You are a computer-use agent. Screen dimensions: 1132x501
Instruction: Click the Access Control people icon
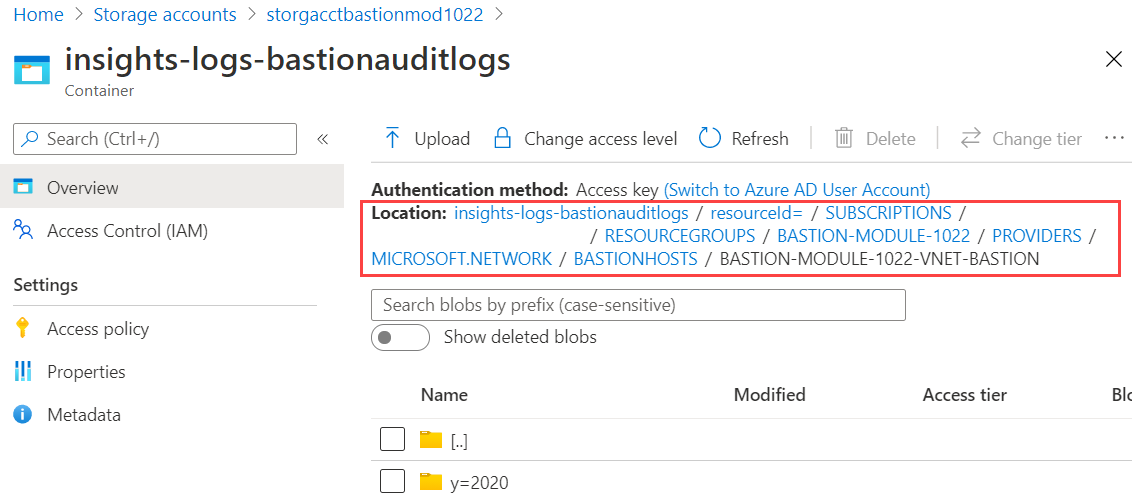23,231
